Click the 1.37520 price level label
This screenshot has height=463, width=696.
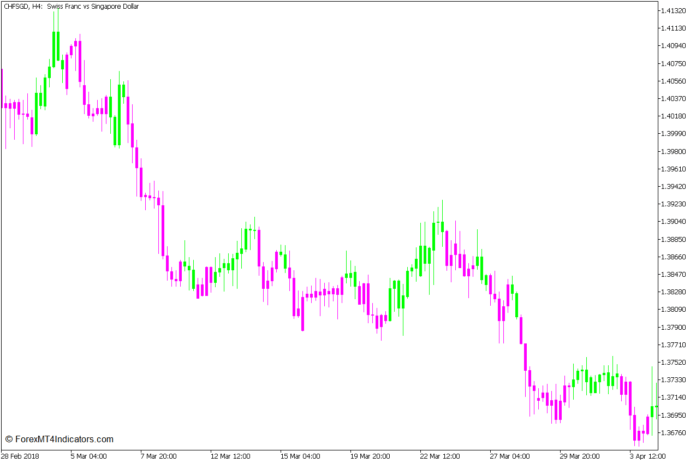pyautogui.click(x=672, y=362)
